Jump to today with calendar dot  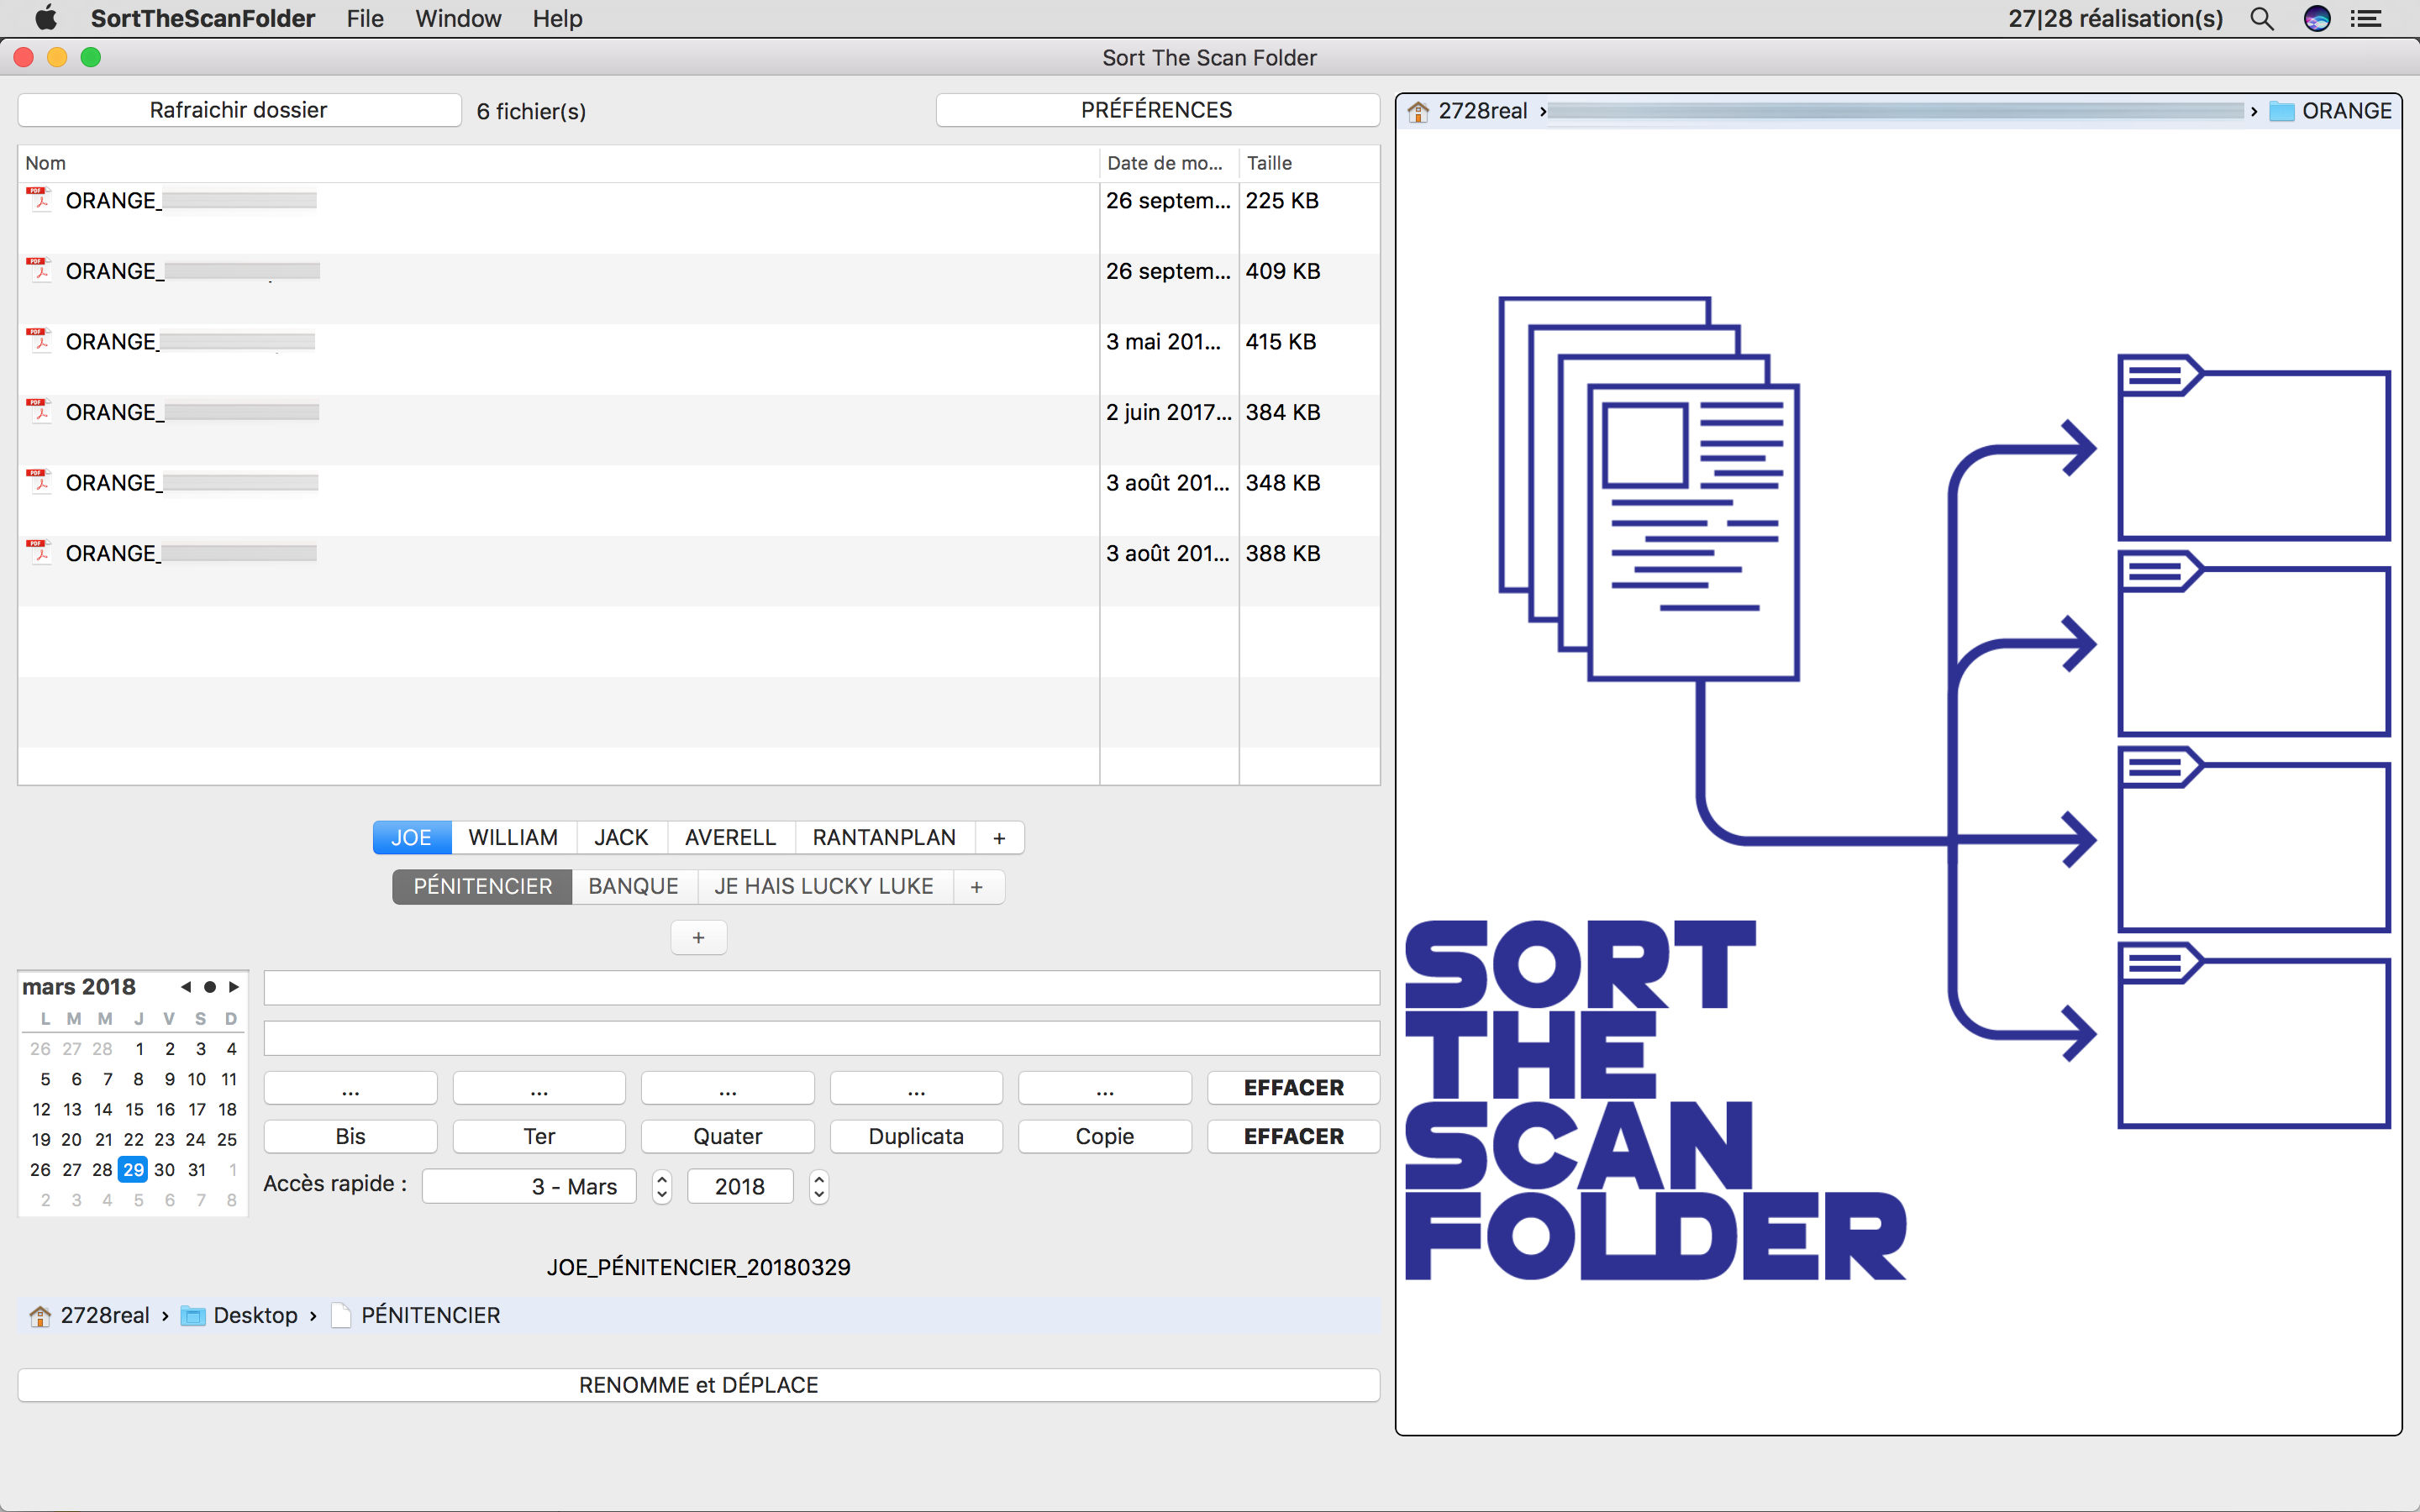[x=210, y=987]
